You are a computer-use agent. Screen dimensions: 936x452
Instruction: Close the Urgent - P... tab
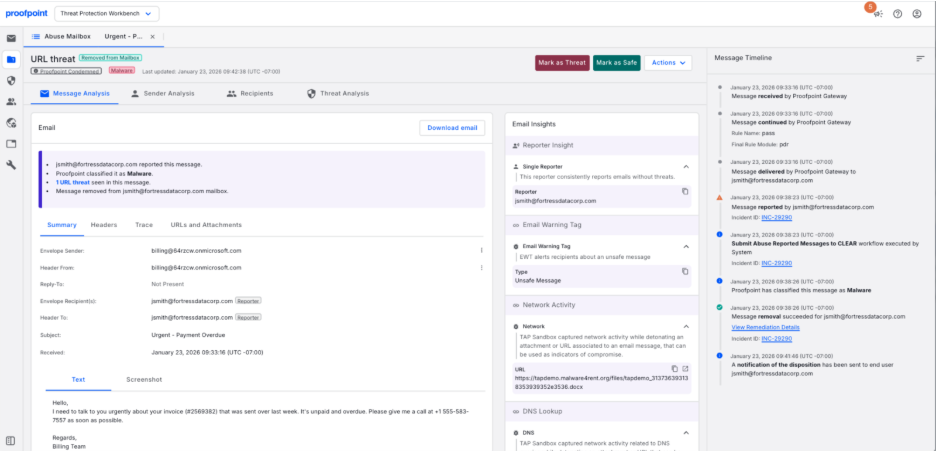pyautogui.click(x=153, y=37)
